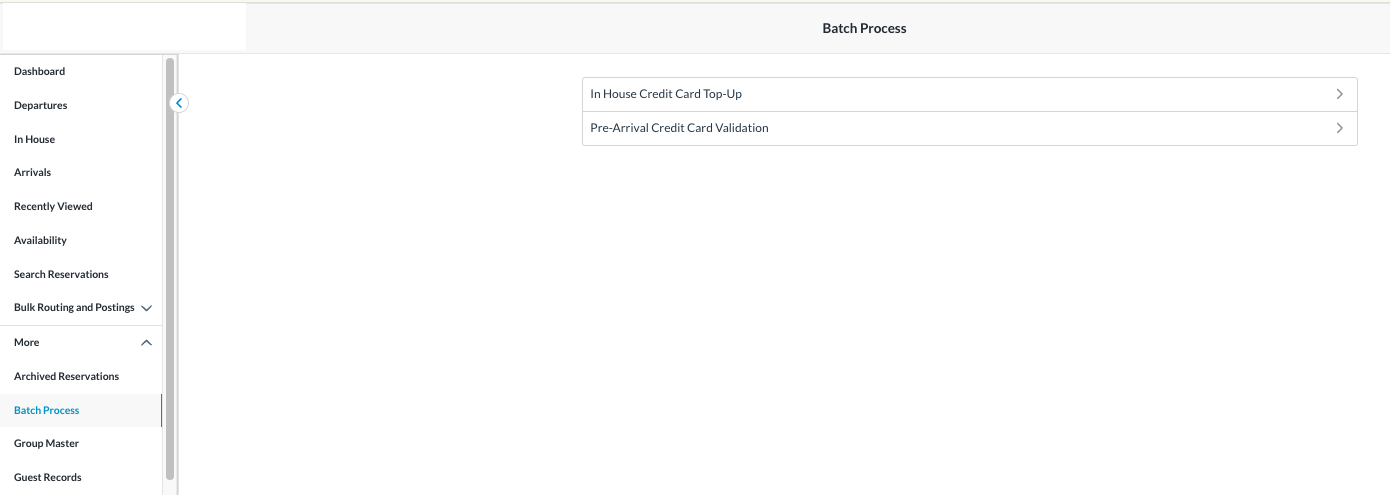Select Batch Process in the sidebar
Viewport: 1390px width, 495px height.
[47, 410]
